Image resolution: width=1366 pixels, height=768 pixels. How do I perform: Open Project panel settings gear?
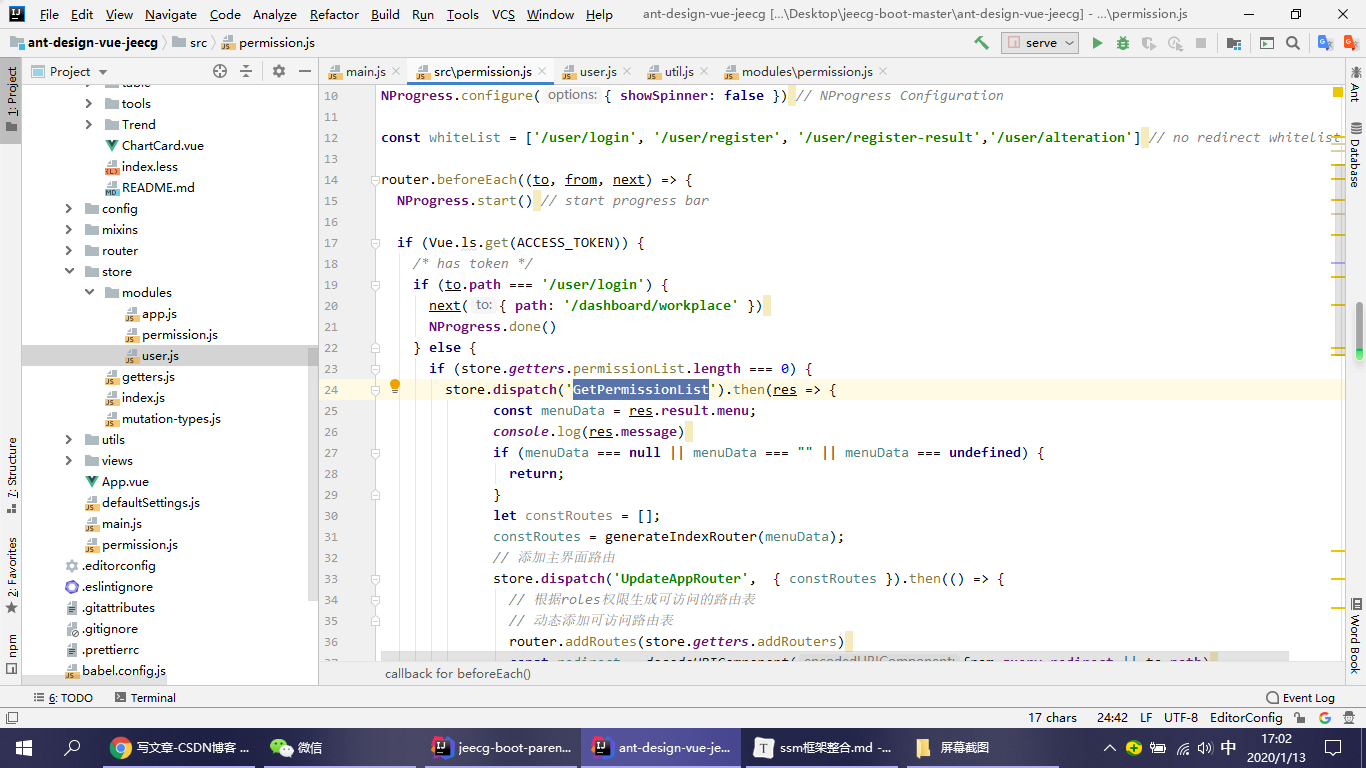pyautogui.click(x=279, y=71)
